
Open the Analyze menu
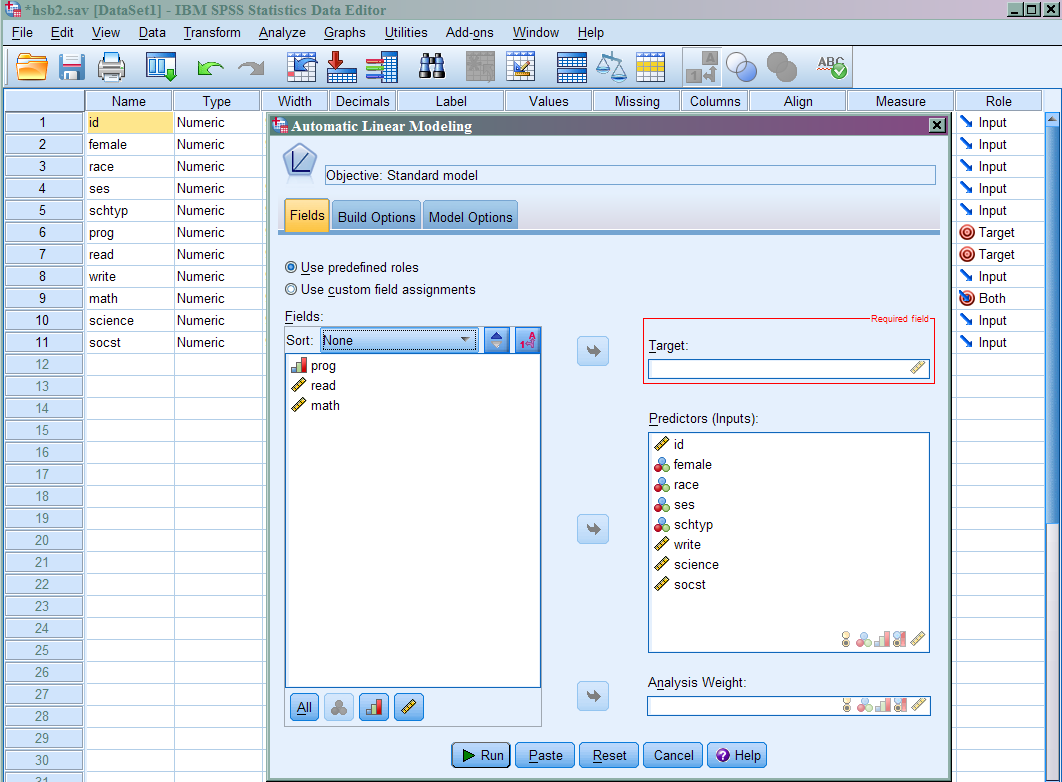[x=282, y=32]
